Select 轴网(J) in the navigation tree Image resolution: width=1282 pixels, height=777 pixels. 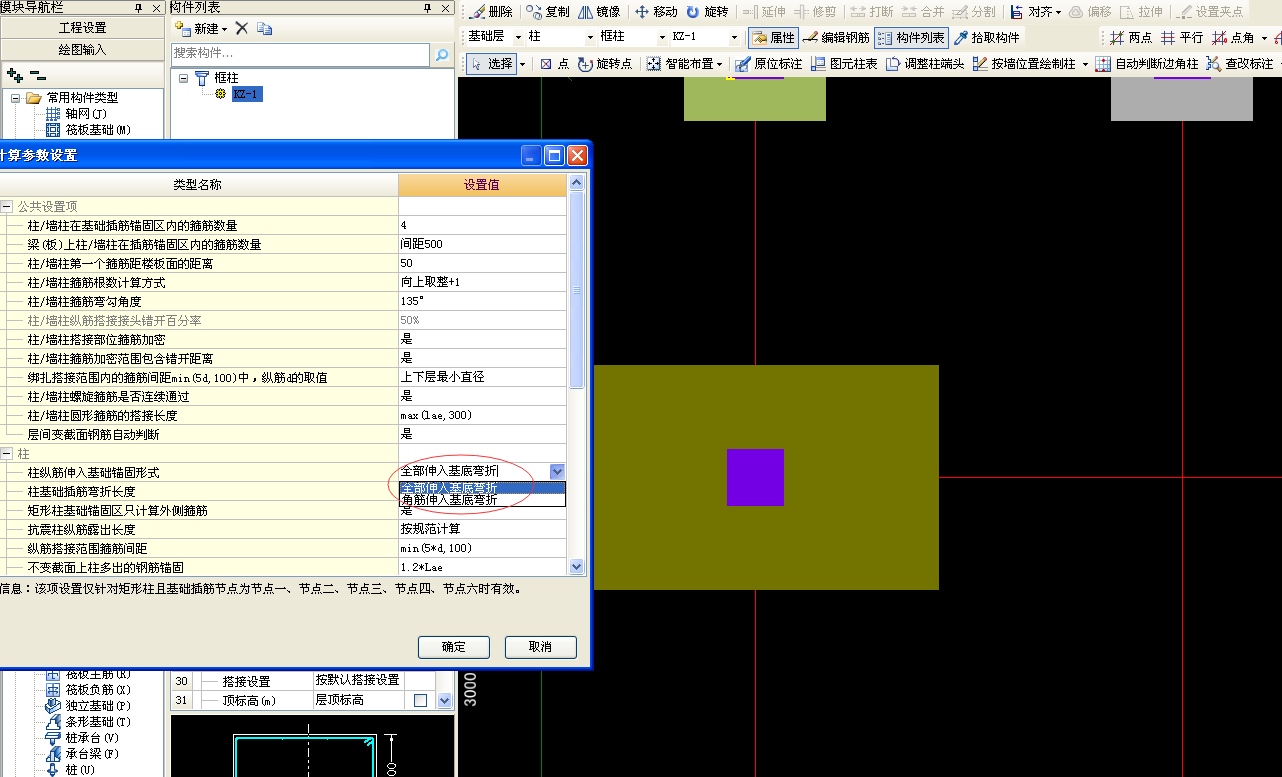[86, 114]
